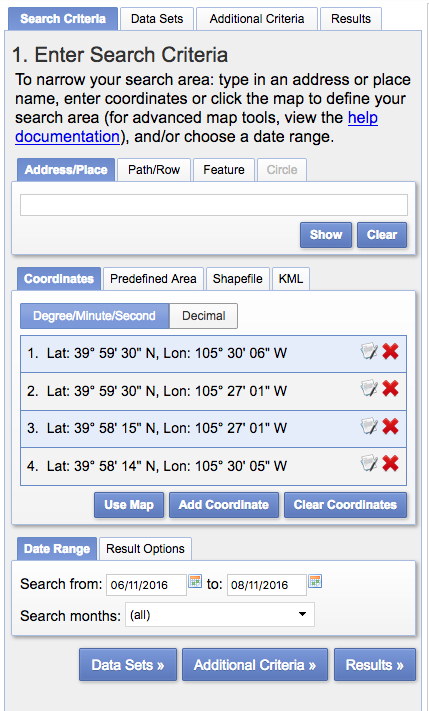Open the Search from calendar picker
Viewport: 429px width, 711px height.
click(x=195, y=581)
